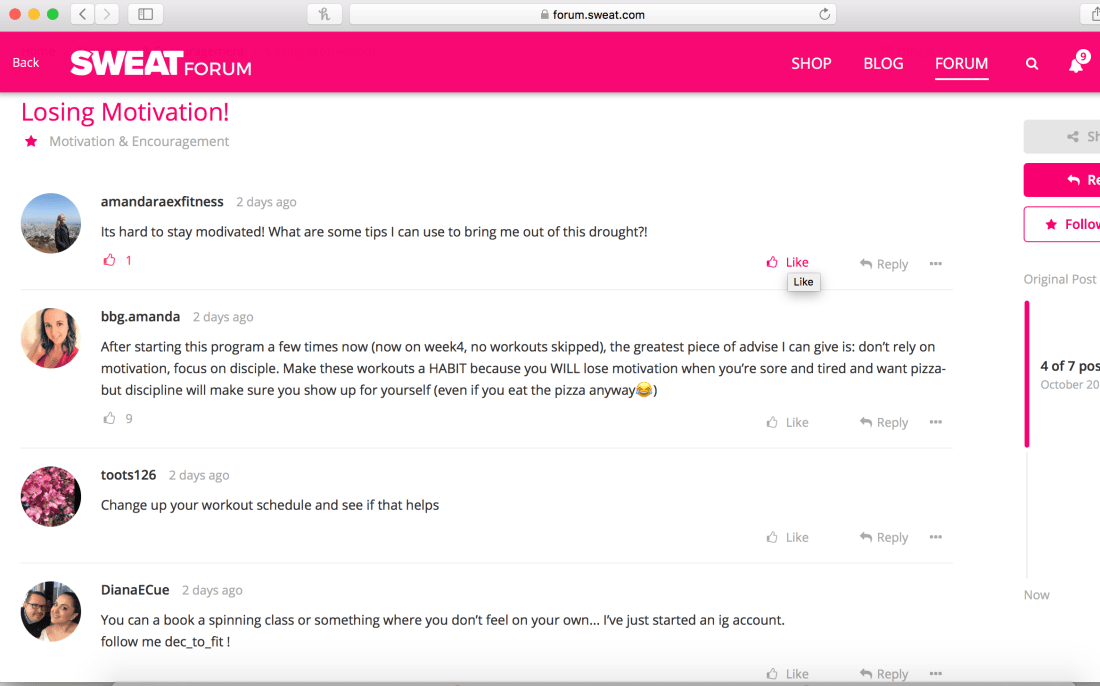Open more options on DianaECue's post

coord(935,673)
